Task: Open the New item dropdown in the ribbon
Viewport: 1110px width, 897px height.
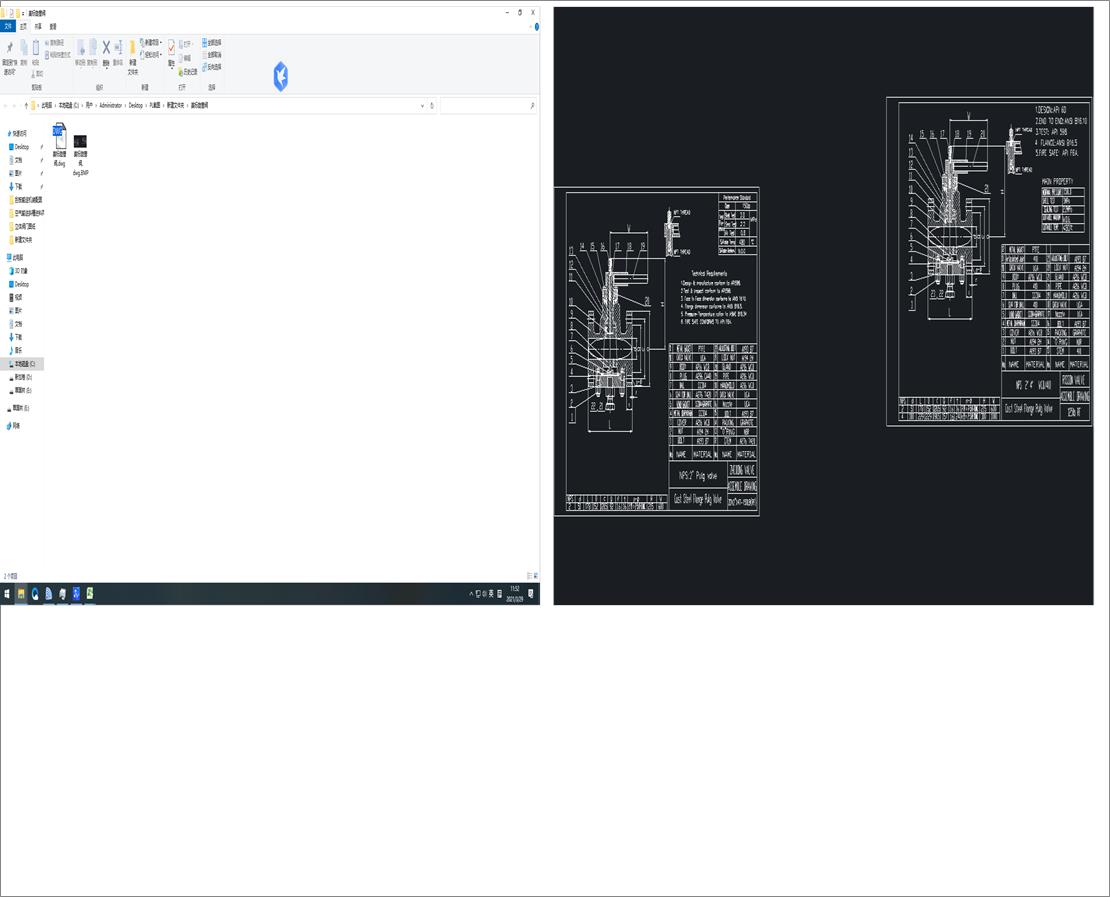Action: pos(151,42)
